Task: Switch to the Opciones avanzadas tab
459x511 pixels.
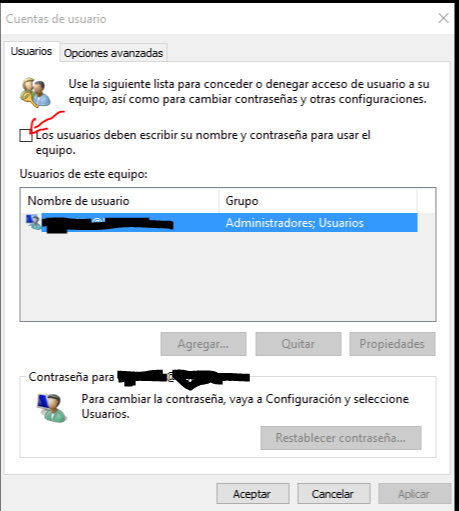Action: tap(113, 53)
